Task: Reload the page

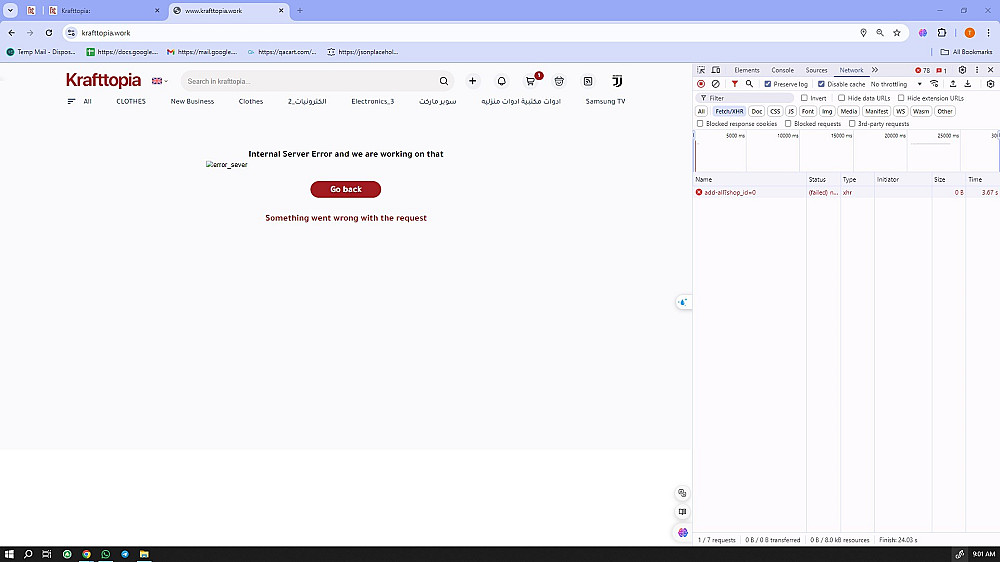Action: point(48,33)
